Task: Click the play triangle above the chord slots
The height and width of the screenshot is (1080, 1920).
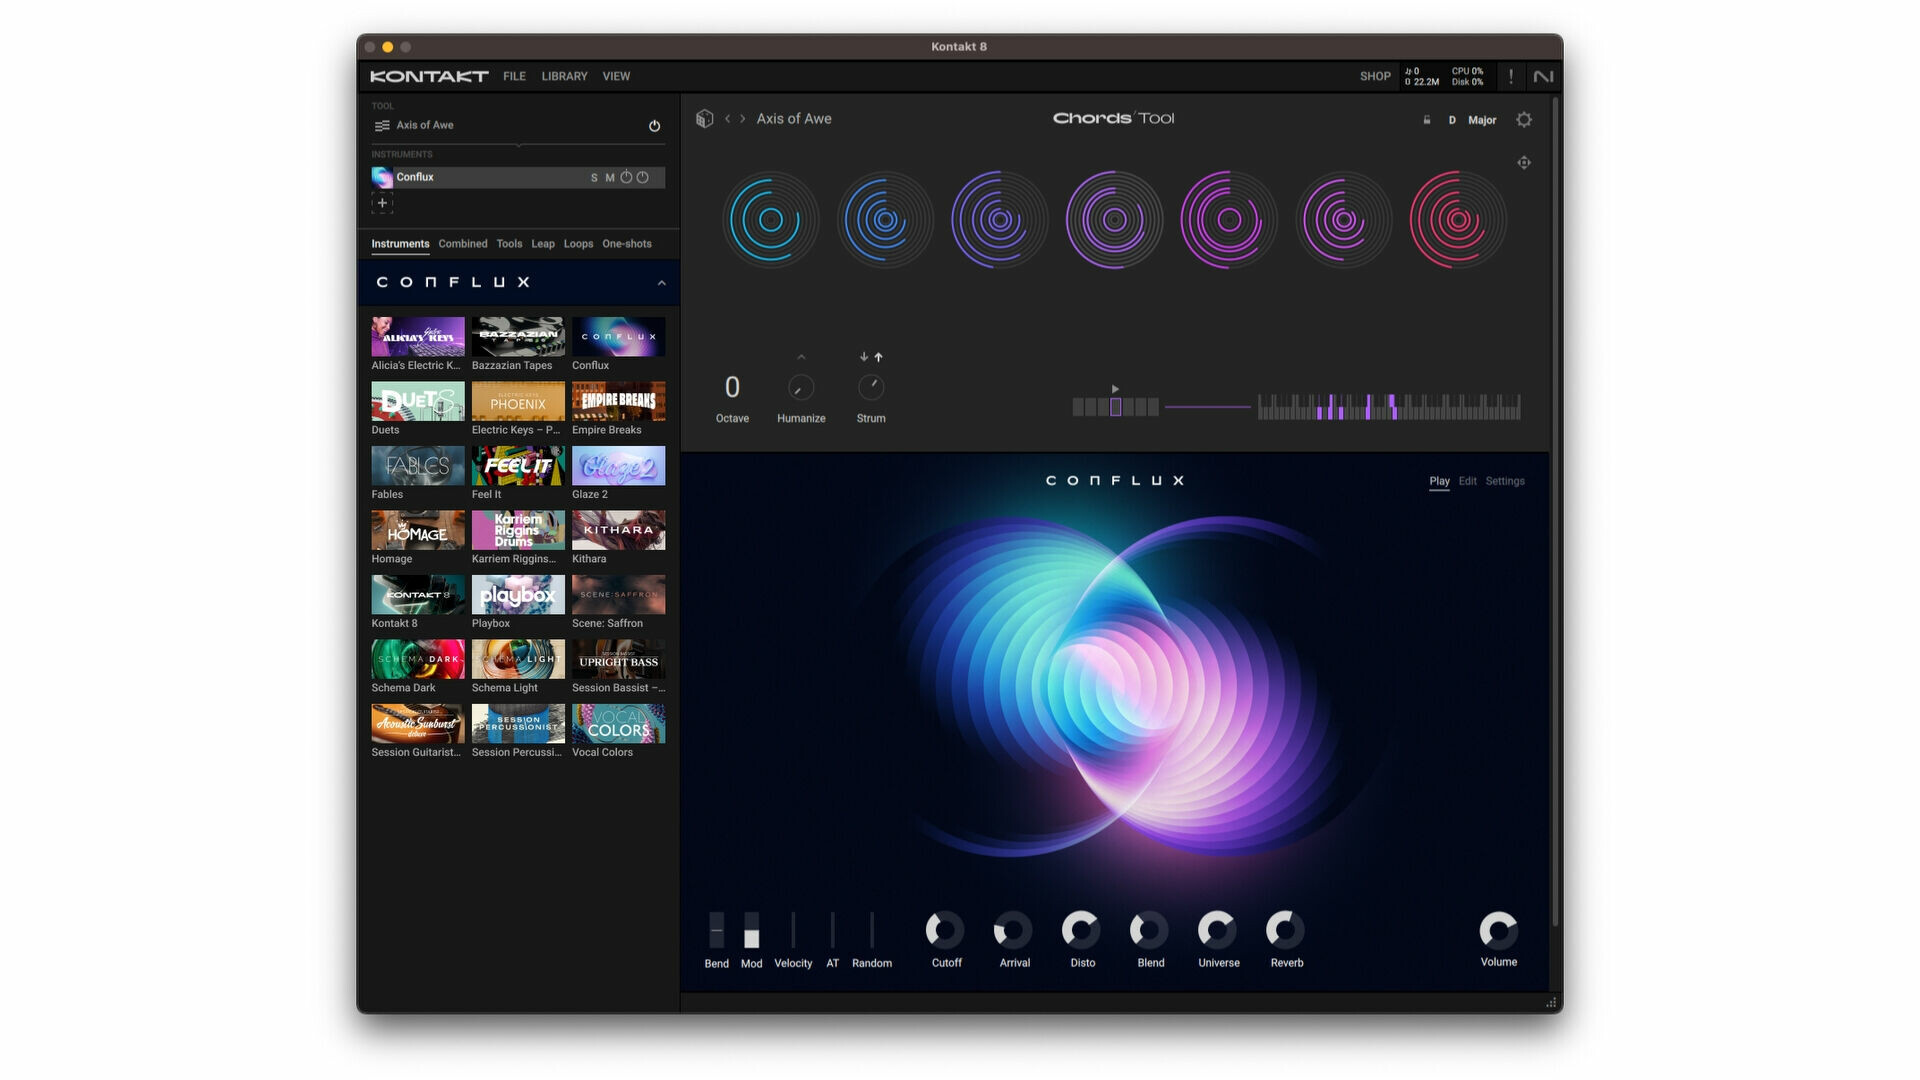Action: point(1115,389)
